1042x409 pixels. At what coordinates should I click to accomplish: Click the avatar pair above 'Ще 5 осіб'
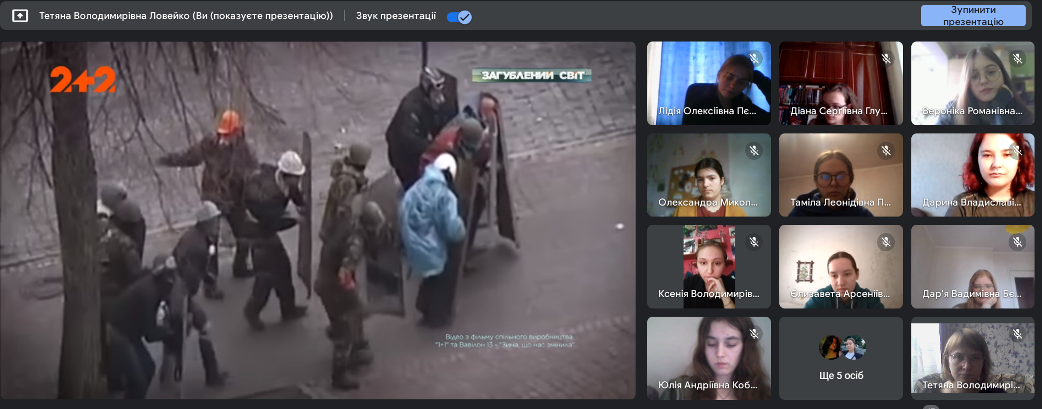(841, 347)
